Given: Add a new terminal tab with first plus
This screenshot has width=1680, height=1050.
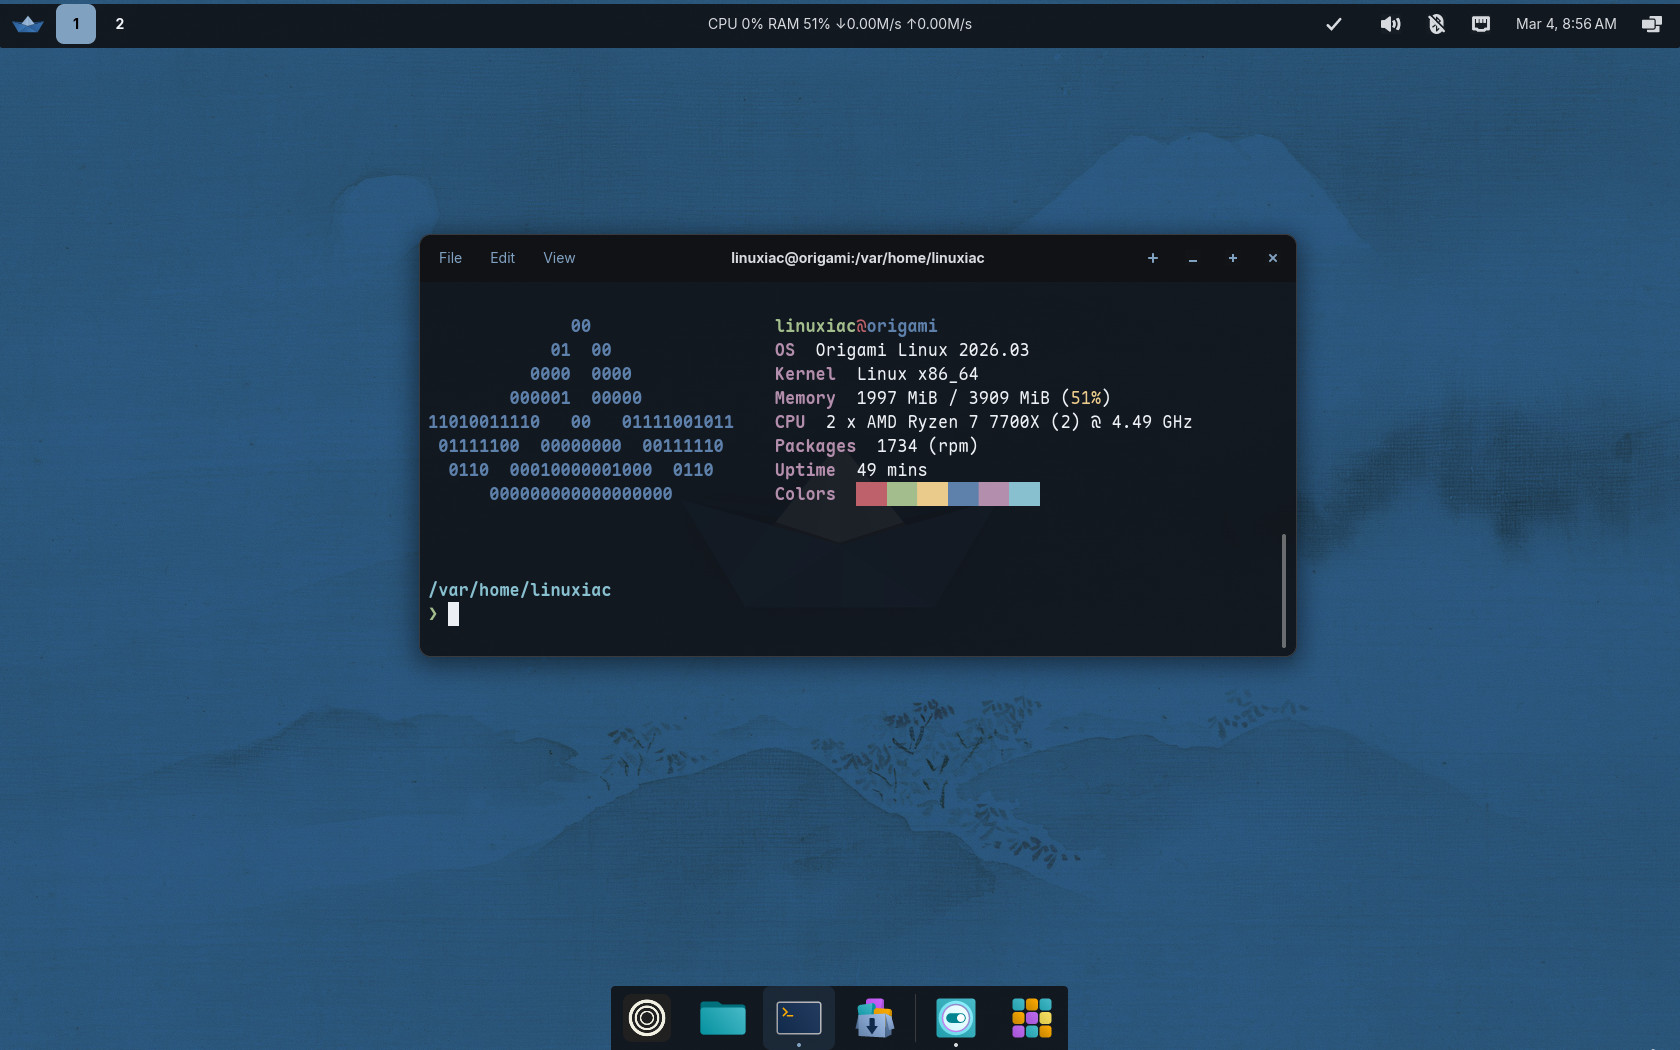Looking at the screenshot, I should [1153, 258].
